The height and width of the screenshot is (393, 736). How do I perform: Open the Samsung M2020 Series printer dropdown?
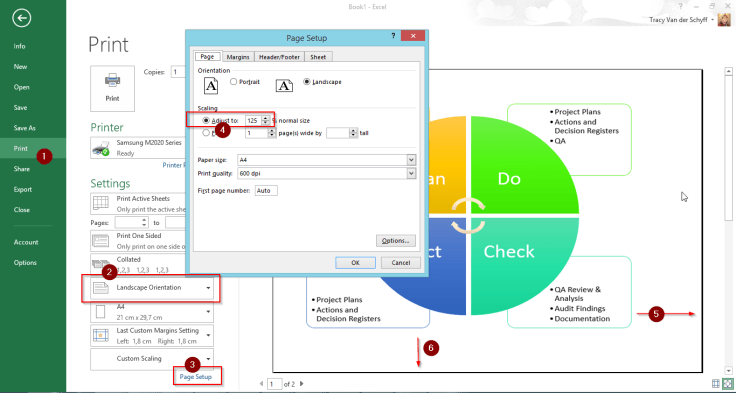pos(138,148)
